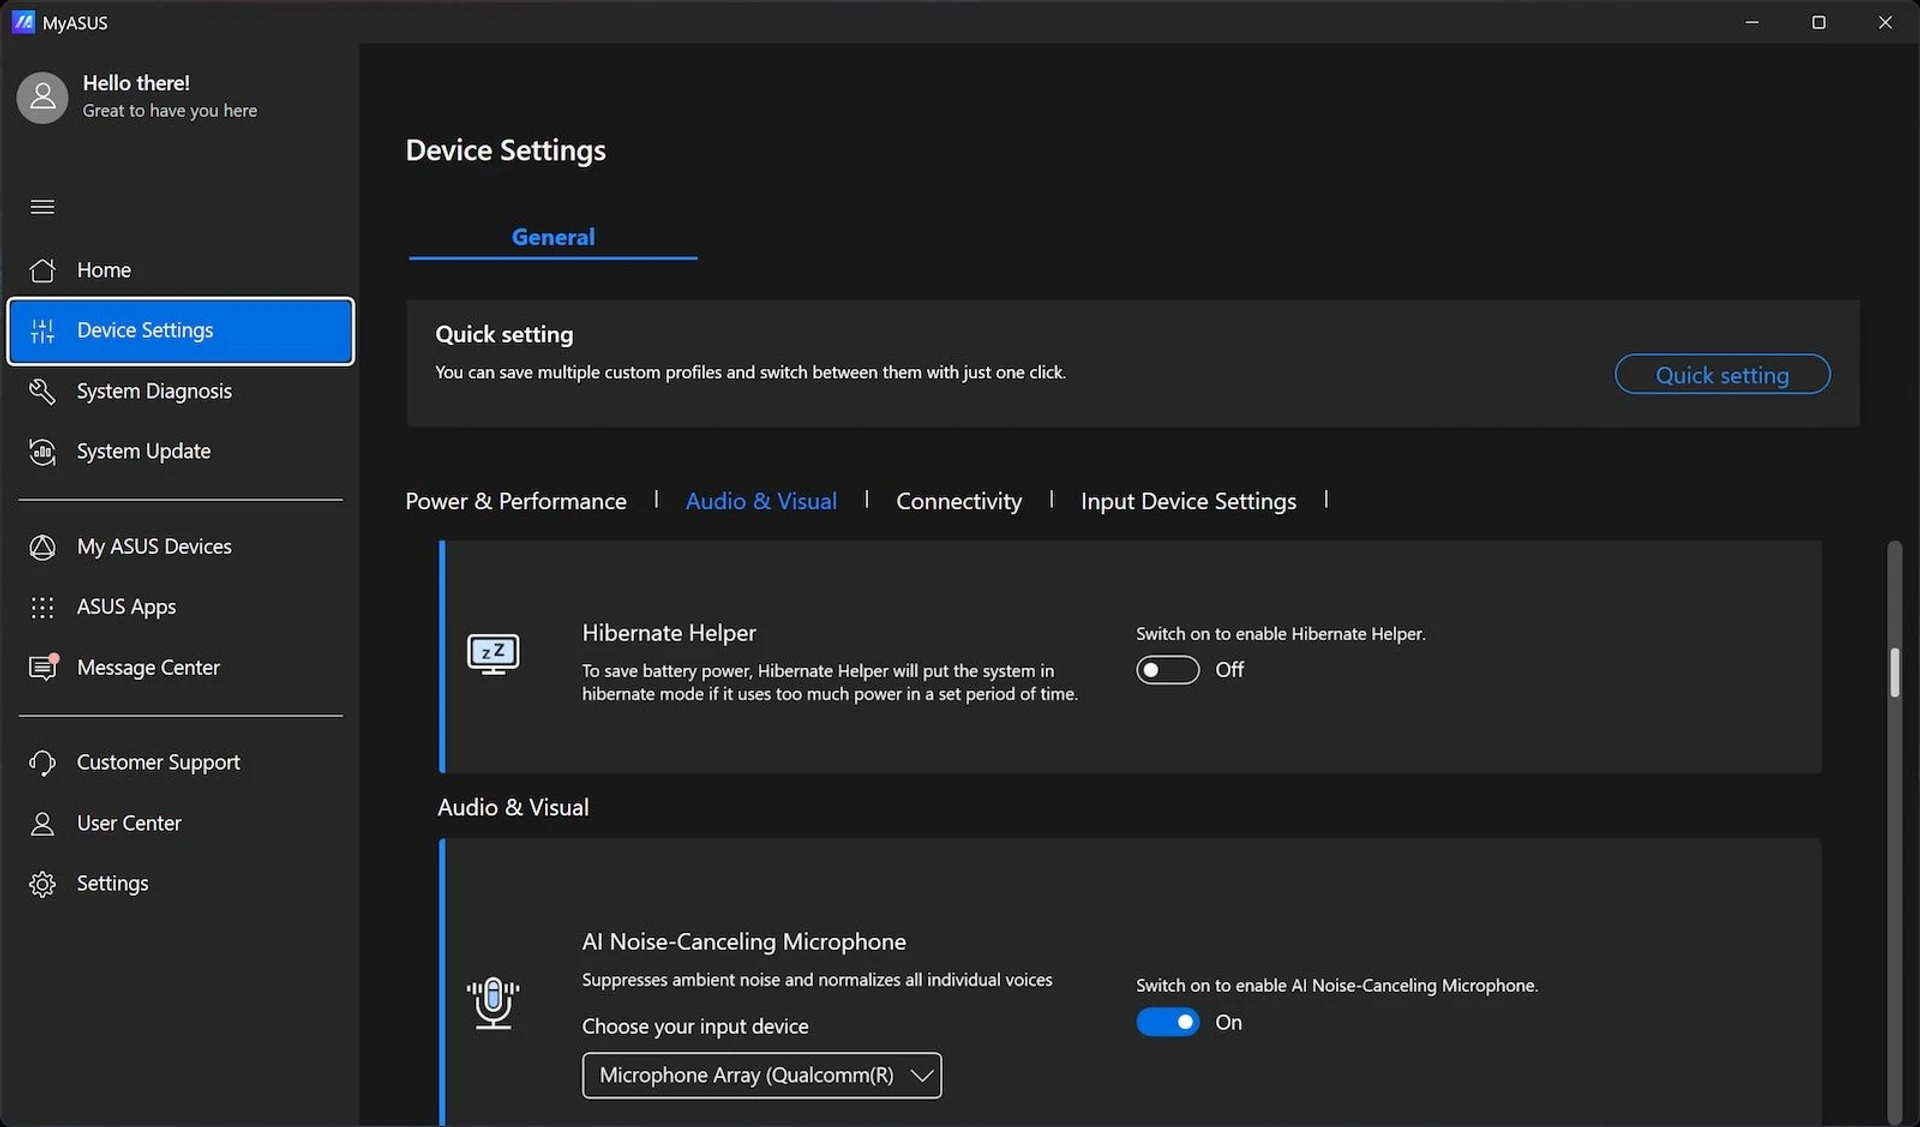Click the AI Noise-Canceling microphone icon
Viewport: 1920px width, 1127px height.
point(493,1003)
